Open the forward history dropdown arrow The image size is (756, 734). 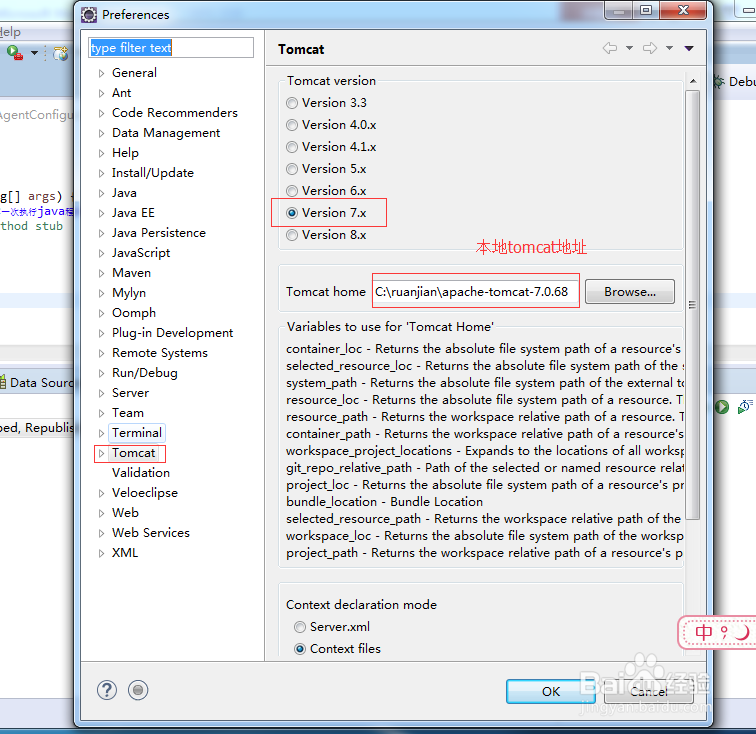pyautogui.click(x=669, y=48)
